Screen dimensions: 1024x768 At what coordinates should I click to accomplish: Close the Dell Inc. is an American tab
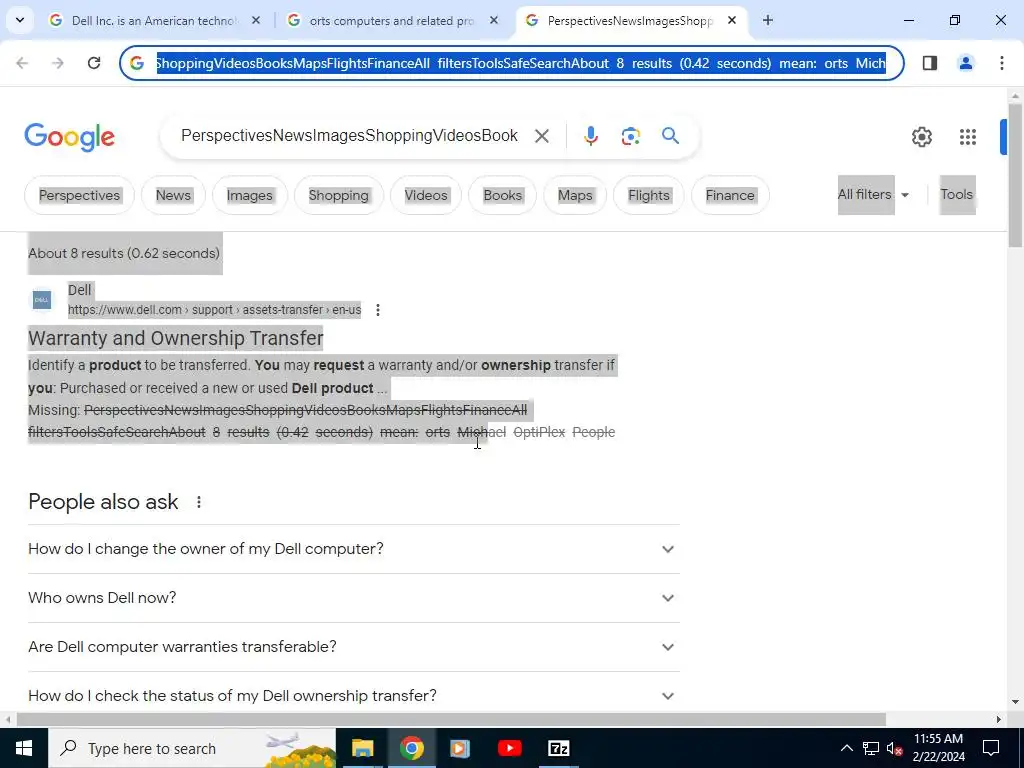256,20
